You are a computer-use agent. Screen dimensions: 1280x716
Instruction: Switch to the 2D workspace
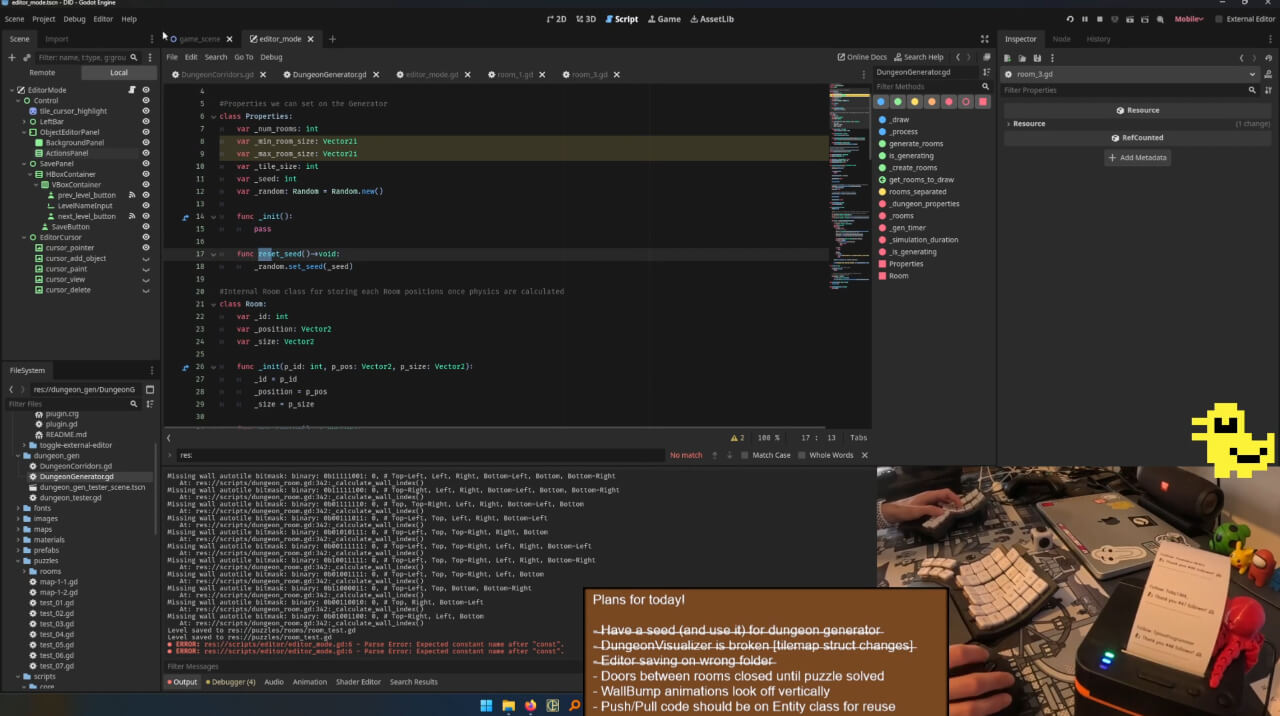556,19
